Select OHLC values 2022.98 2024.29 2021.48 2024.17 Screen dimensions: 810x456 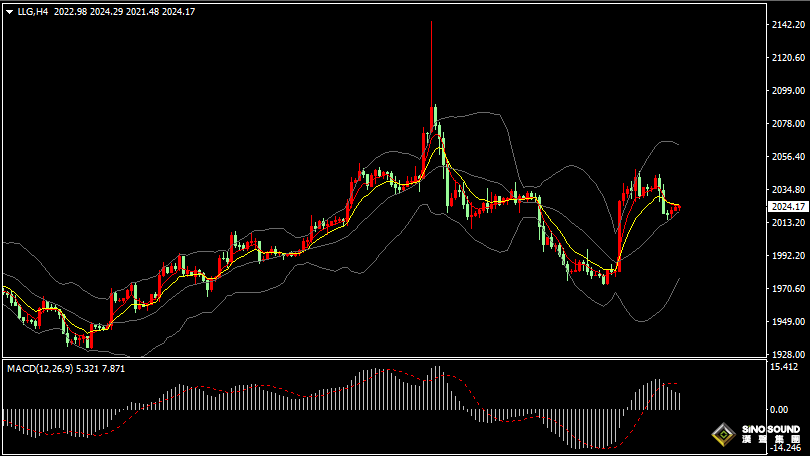point(124,11)
